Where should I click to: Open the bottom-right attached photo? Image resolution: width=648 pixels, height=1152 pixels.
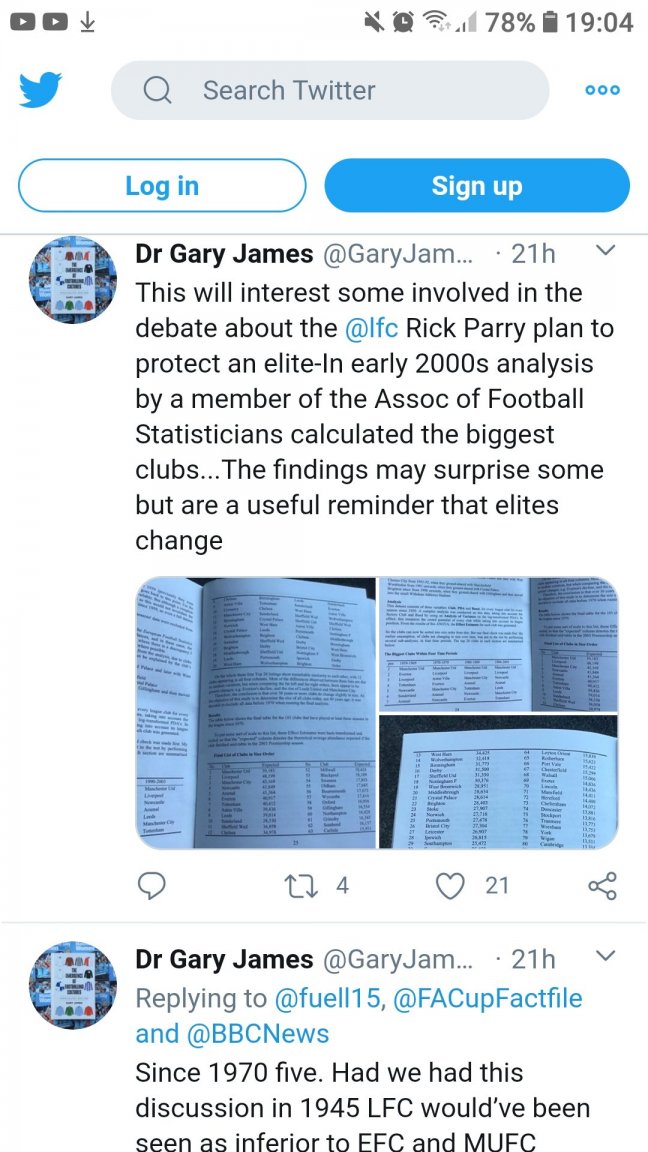pyautogui.click(x=497, y=783)
